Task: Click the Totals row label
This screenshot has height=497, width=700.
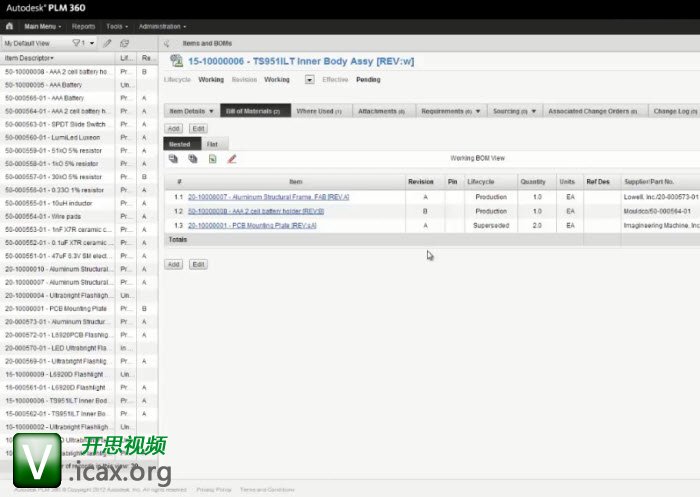Action: (x=178, y=240)
